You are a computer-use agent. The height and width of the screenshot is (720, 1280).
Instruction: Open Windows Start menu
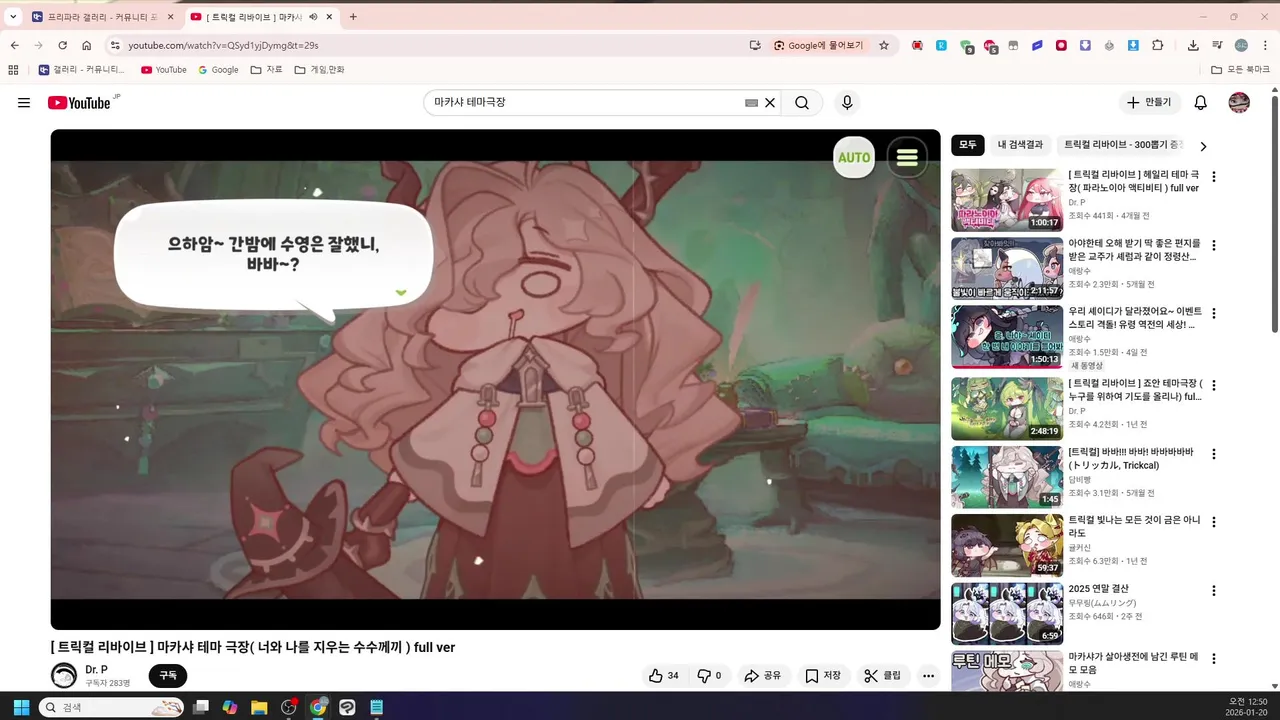21,707
